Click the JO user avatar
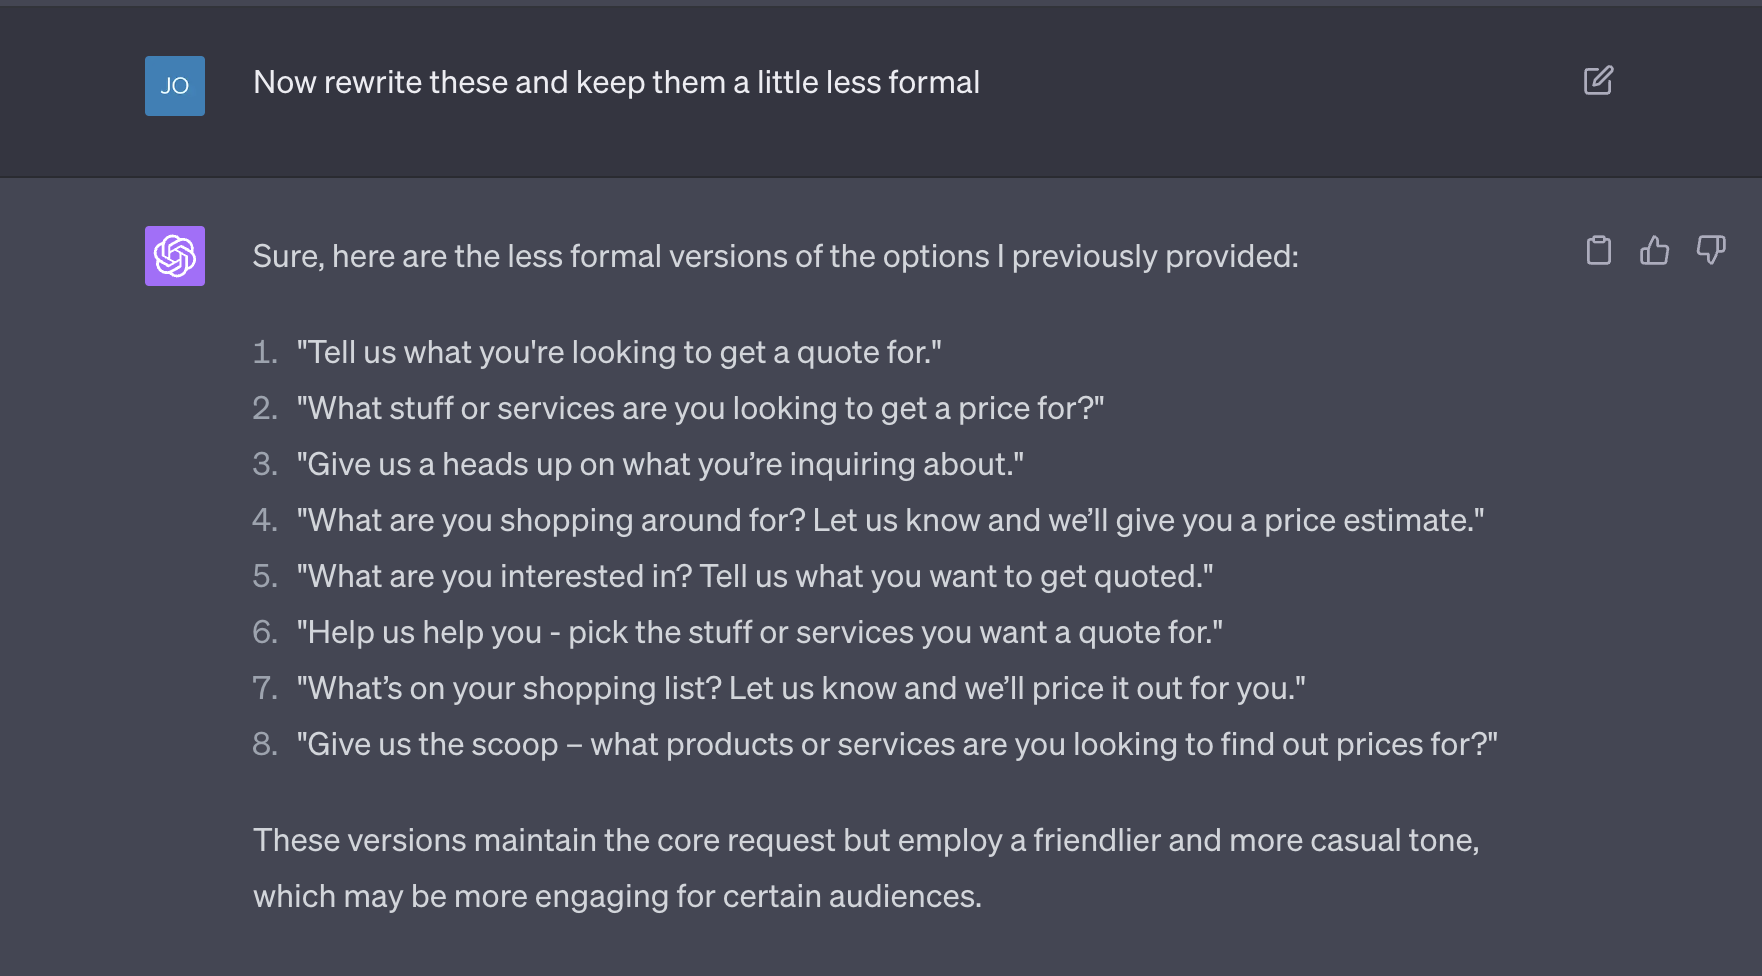The width and height of the screenshot is (1762, 976). (175, 86)
